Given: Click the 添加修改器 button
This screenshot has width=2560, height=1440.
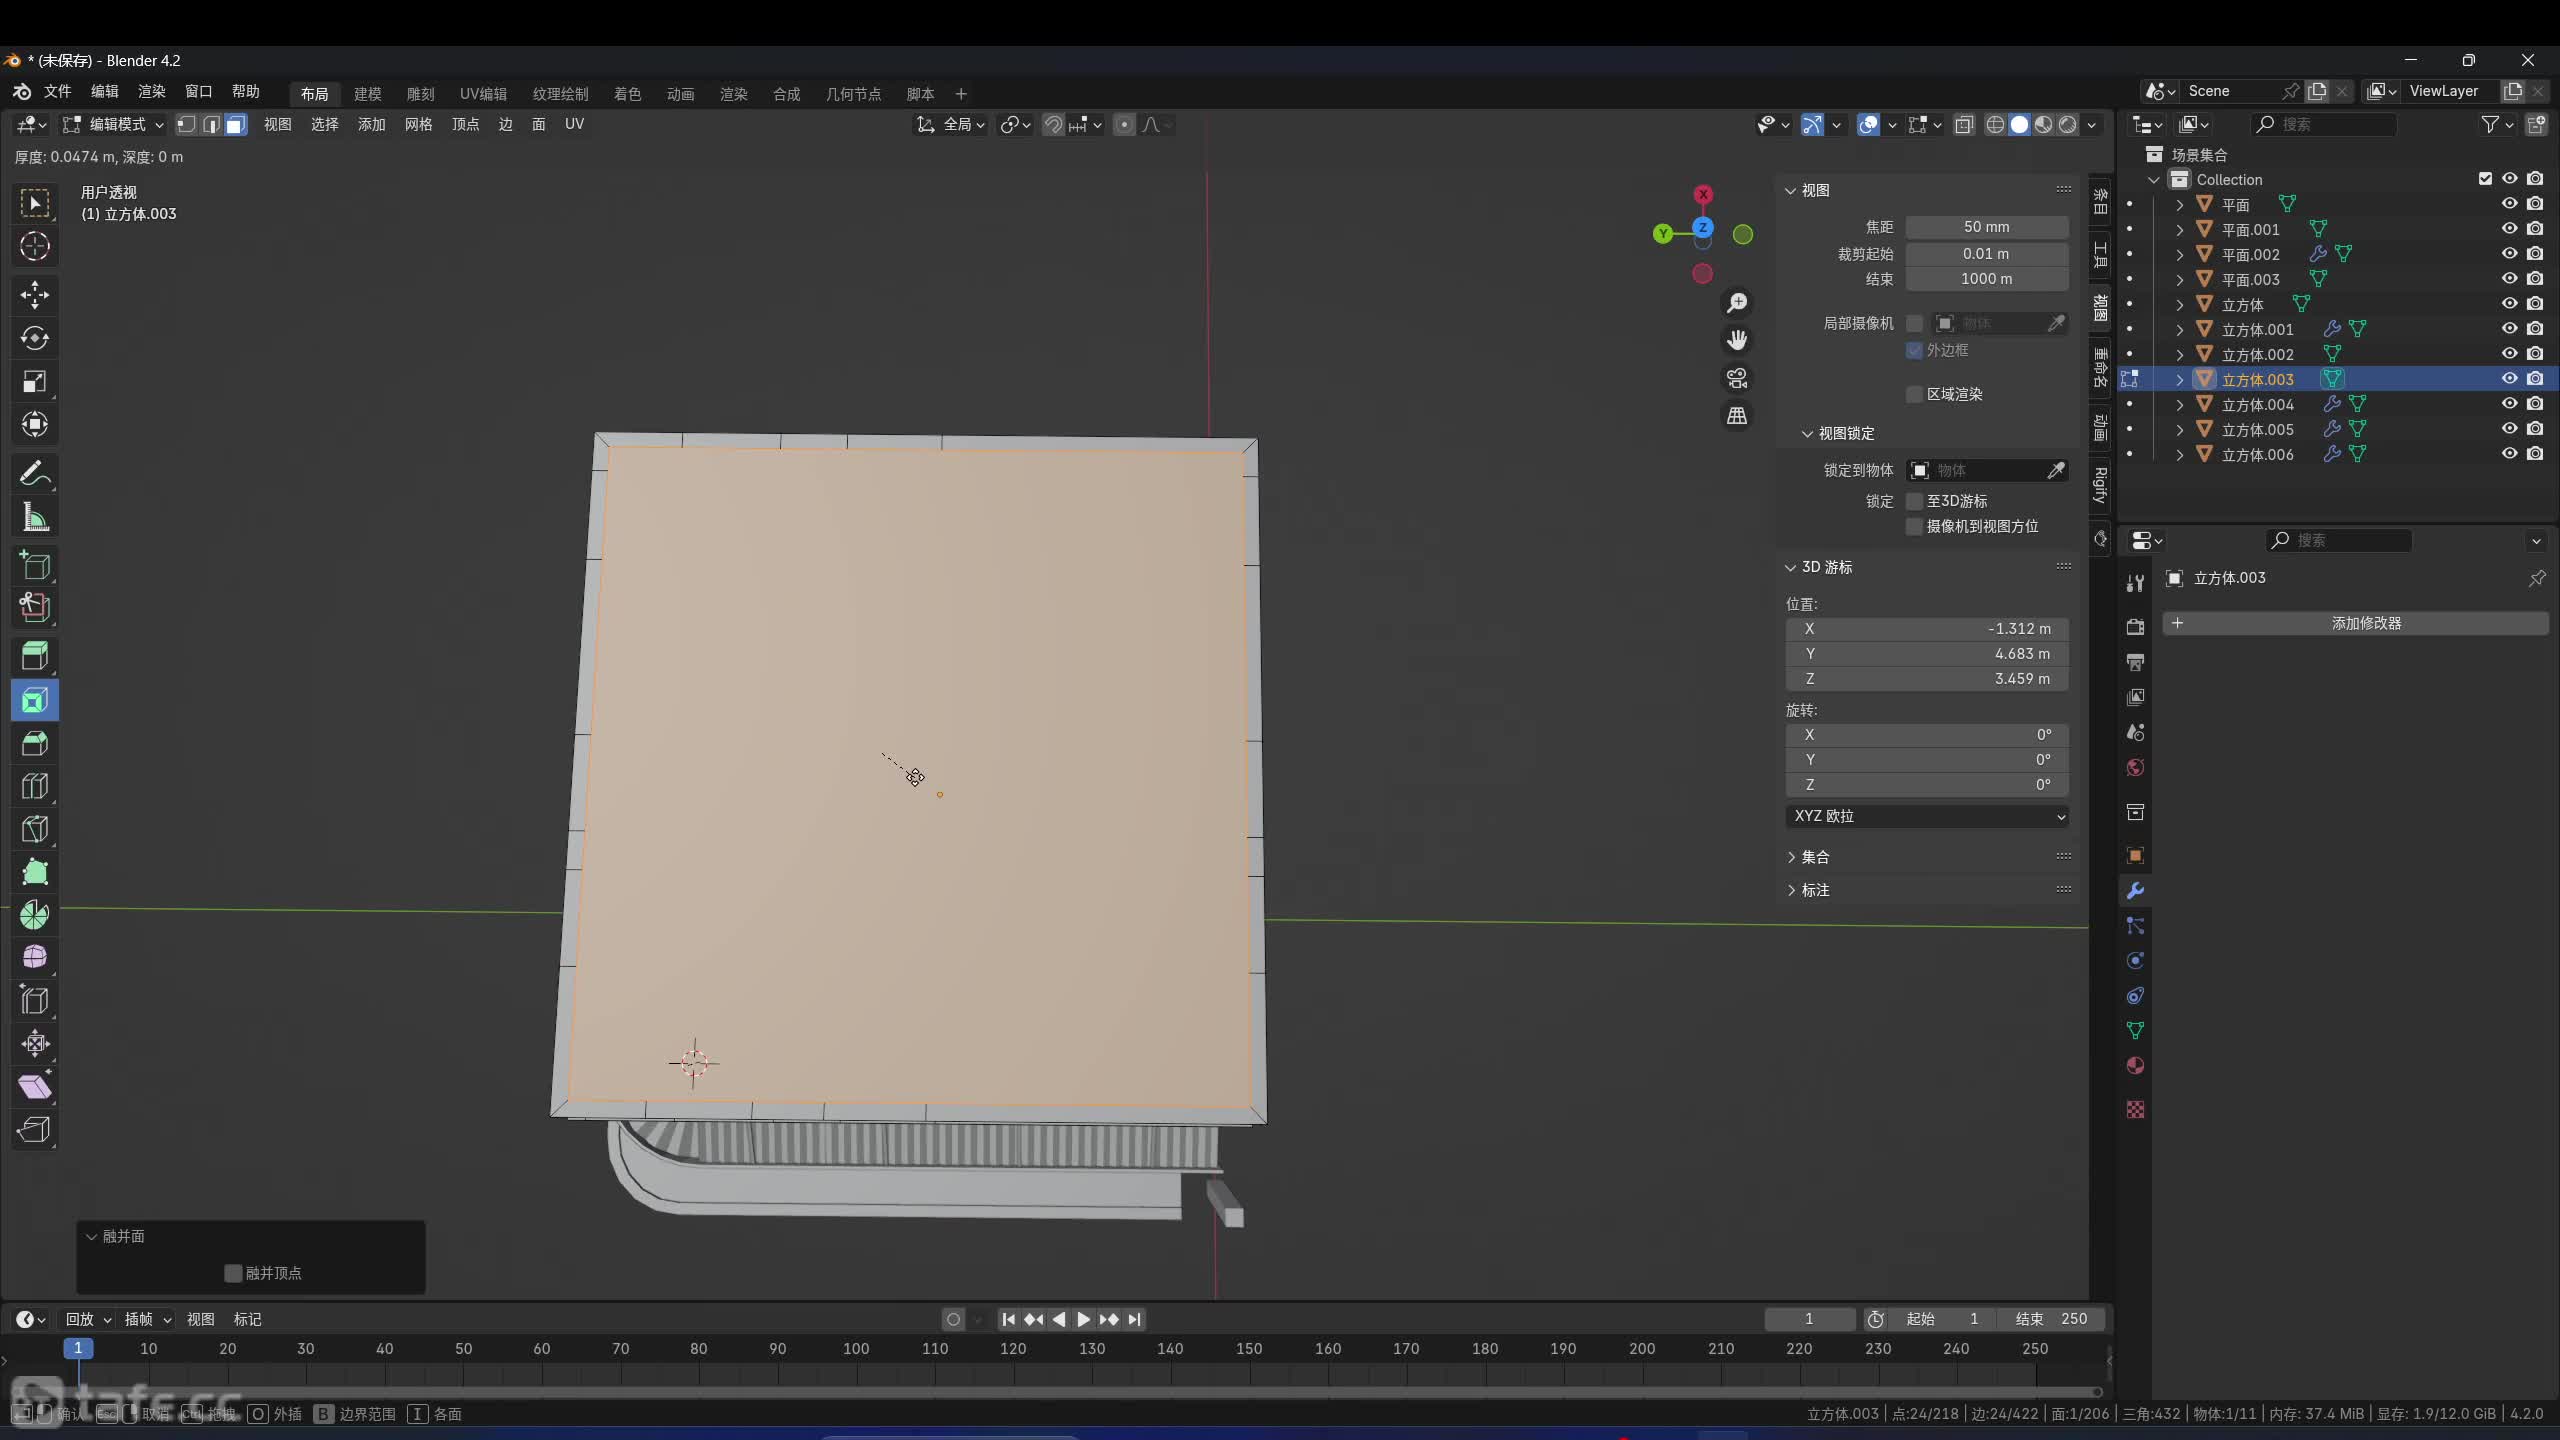Looking at the screenshot, I should pos(2355,623).
